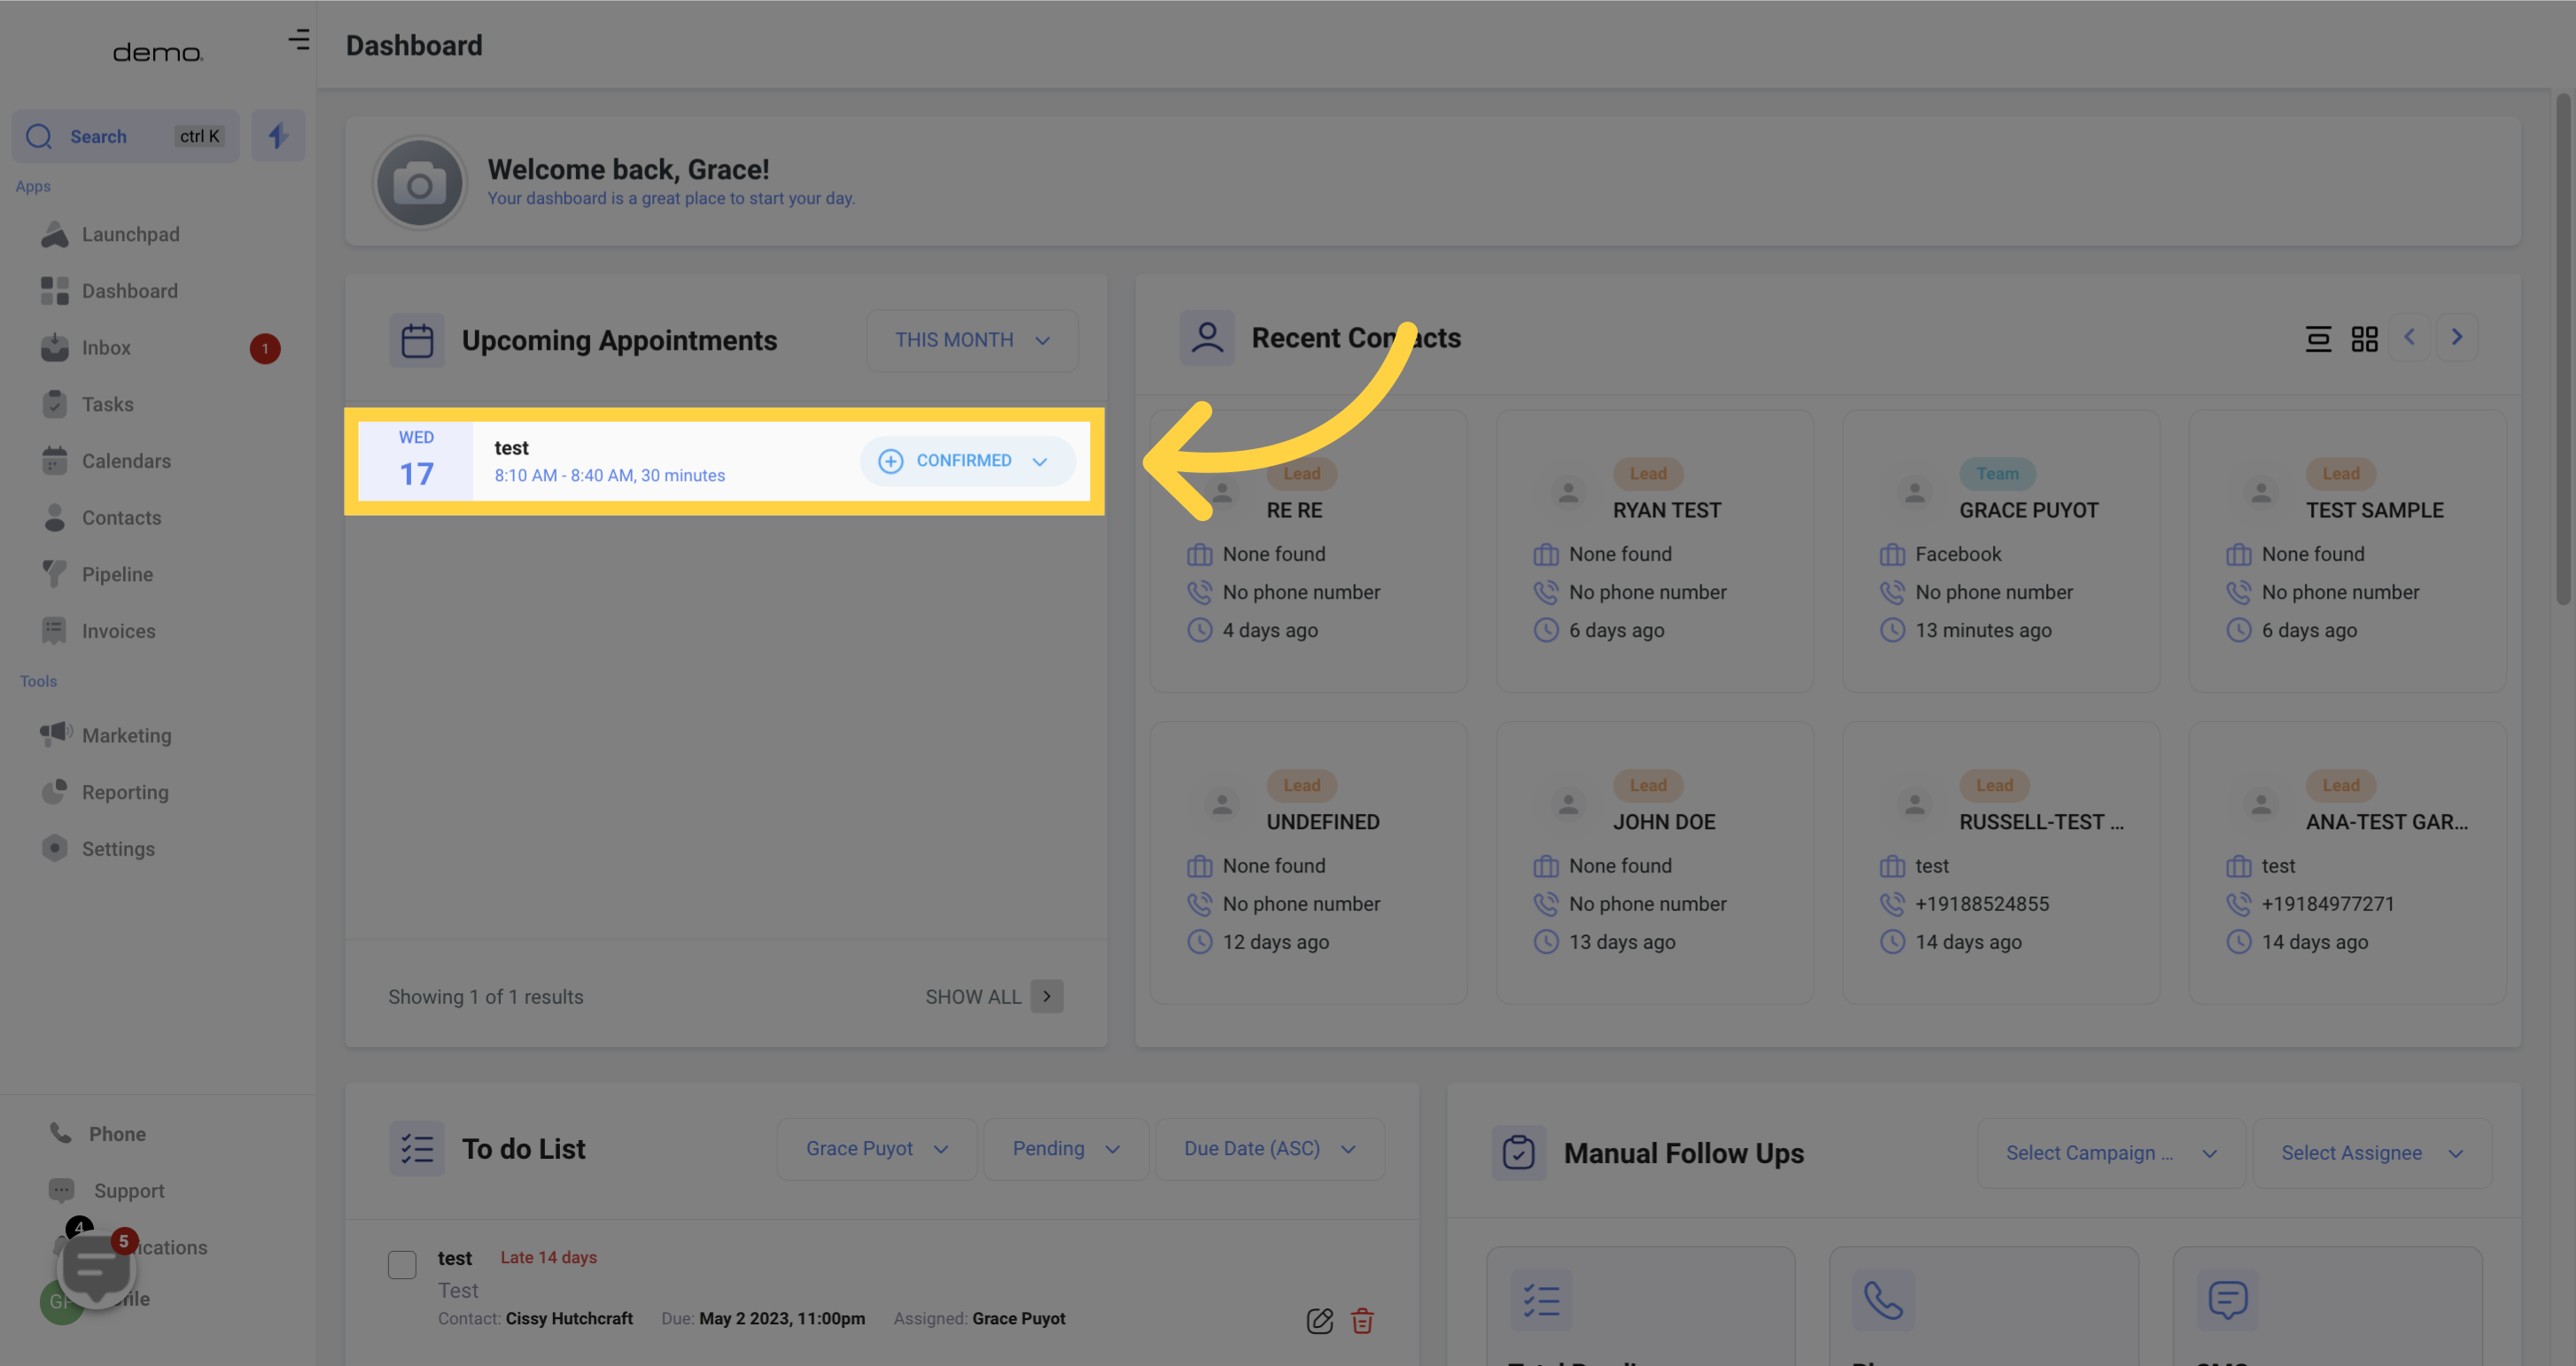
Task: Expand the CONFIRMED appointment dropdown
Action: click(x=1039, y=462)
